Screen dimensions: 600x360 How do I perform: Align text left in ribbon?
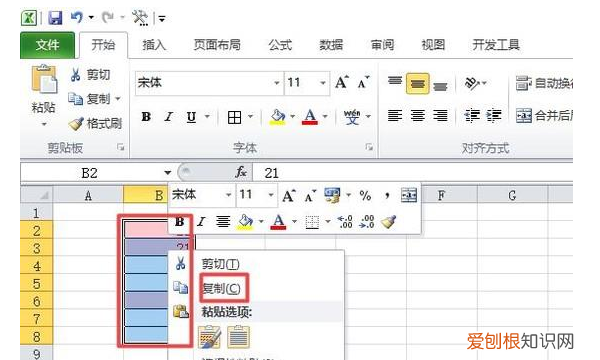395,115
